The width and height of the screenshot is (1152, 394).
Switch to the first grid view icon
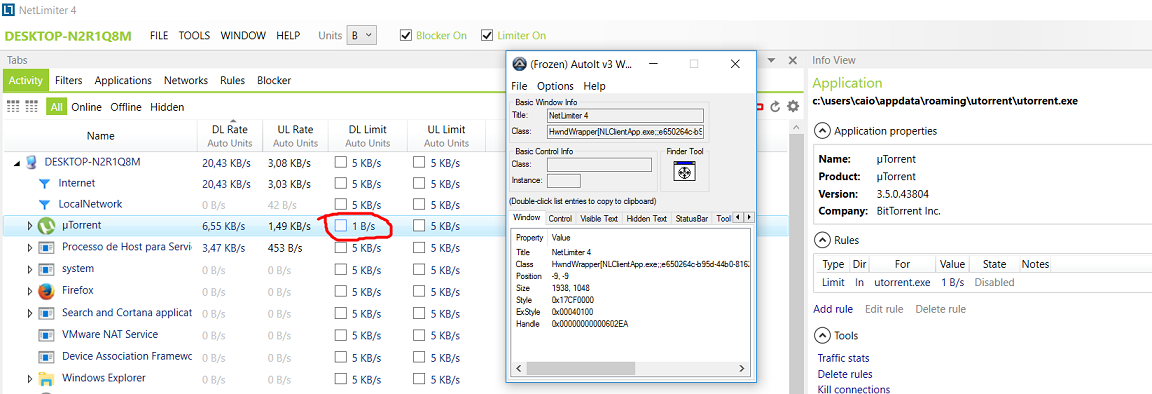[x=13, y=107]
